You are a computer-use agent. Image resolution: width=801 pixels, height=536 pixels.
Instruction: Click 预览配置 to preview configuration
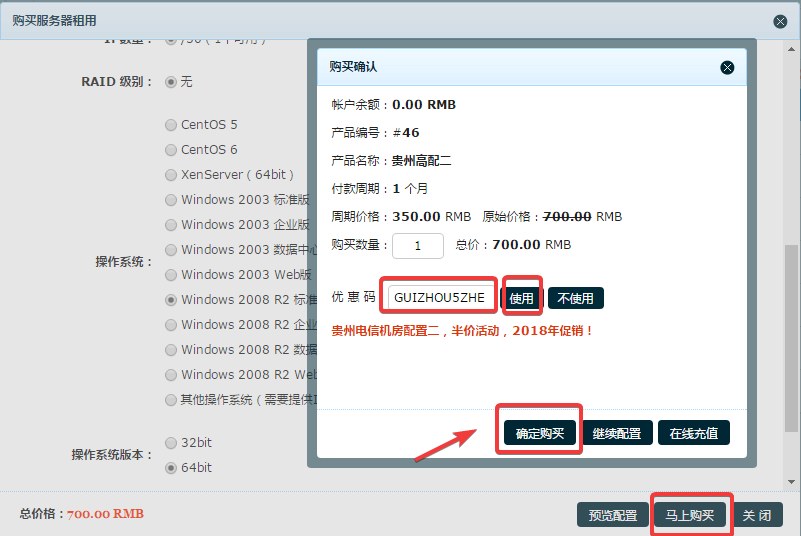[x=612, y=515]
